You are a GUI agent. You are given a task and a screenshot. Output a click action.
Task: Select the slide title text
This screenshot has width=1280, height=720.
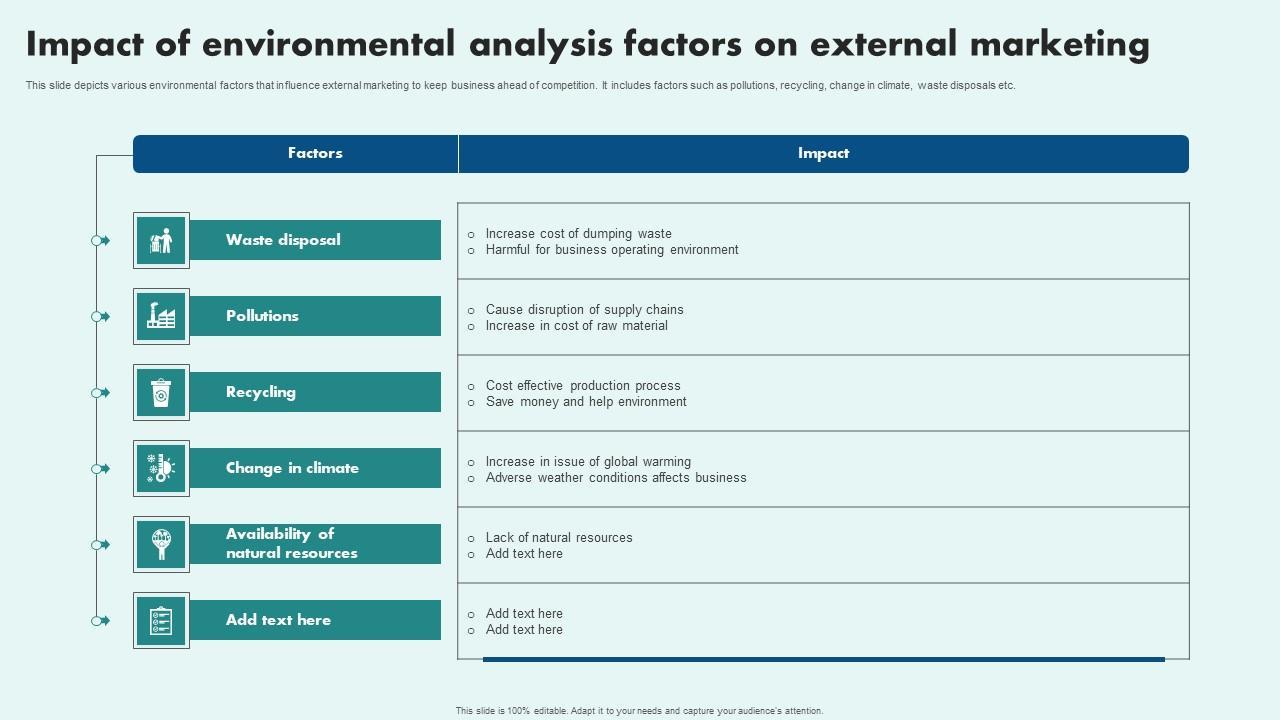point(588,44)
